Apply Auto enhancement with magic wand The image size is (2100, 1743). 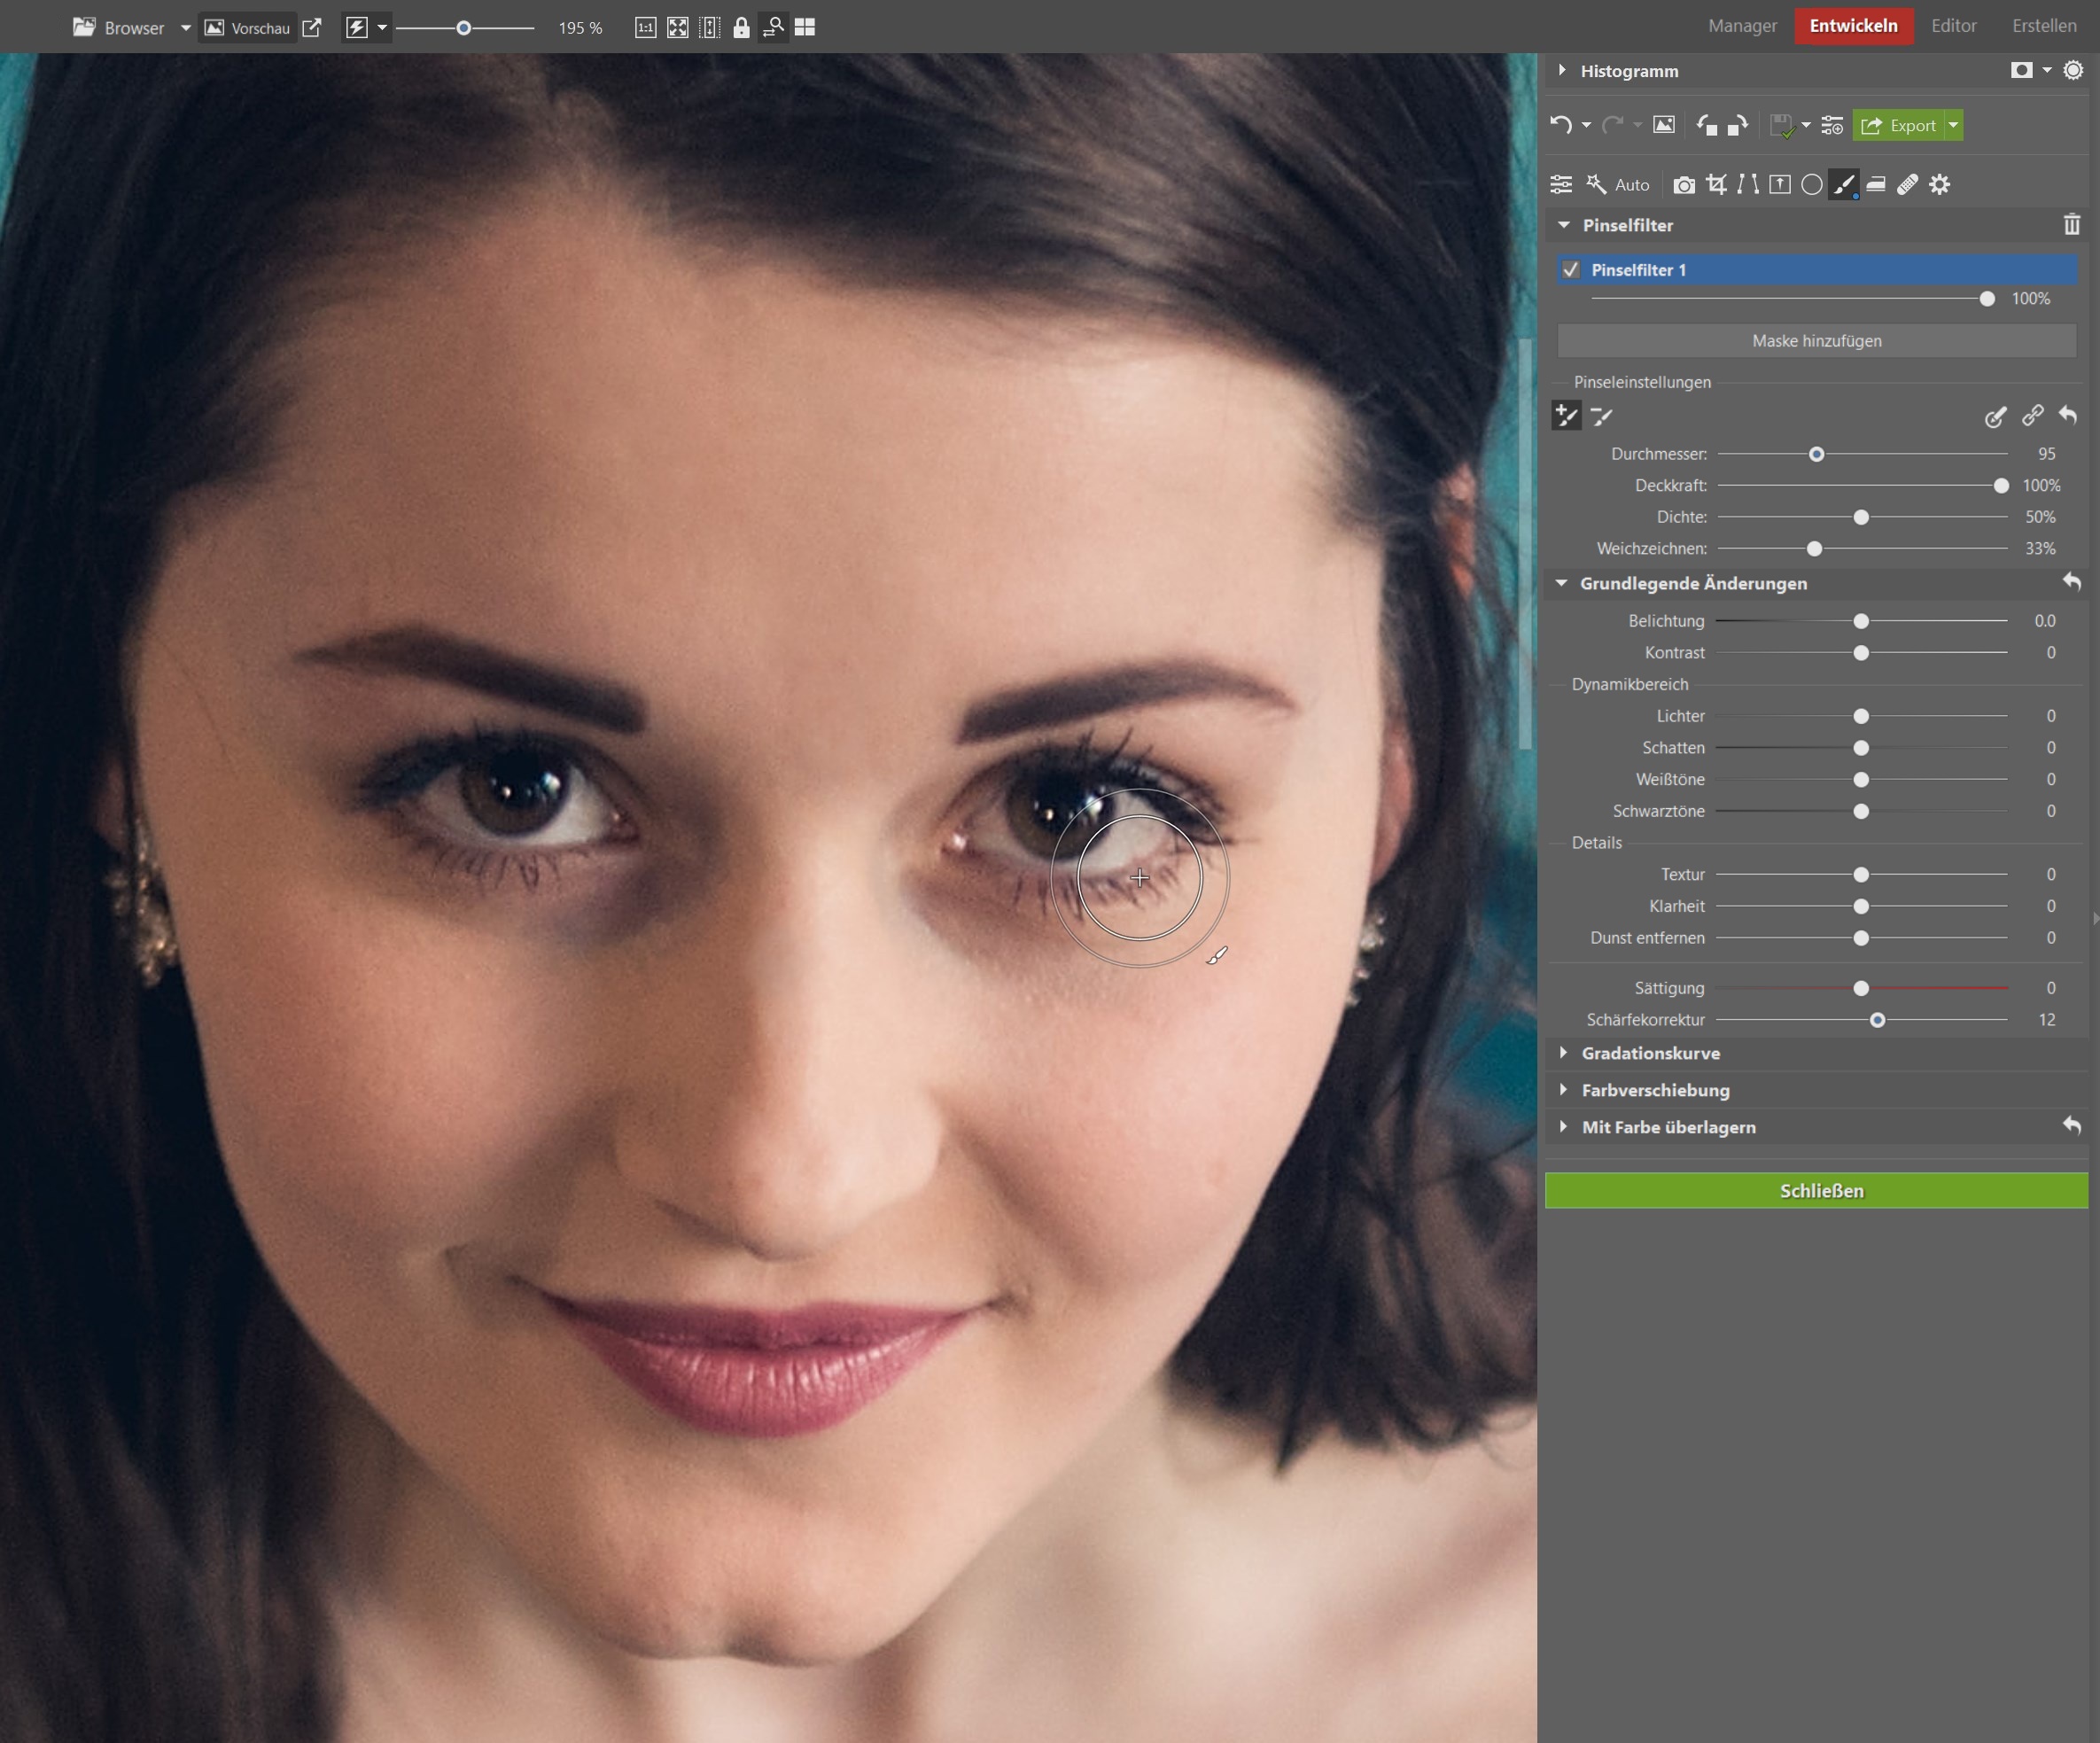[x=1617, y=184]
